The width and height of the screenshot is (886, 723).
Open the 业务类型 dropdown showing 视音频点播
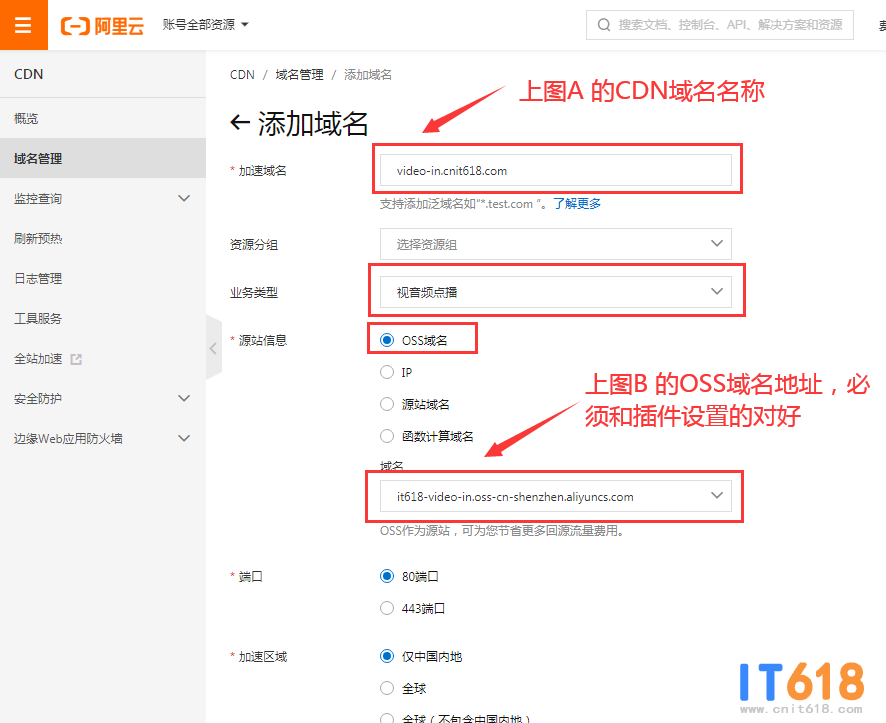[x=555, y=291]
